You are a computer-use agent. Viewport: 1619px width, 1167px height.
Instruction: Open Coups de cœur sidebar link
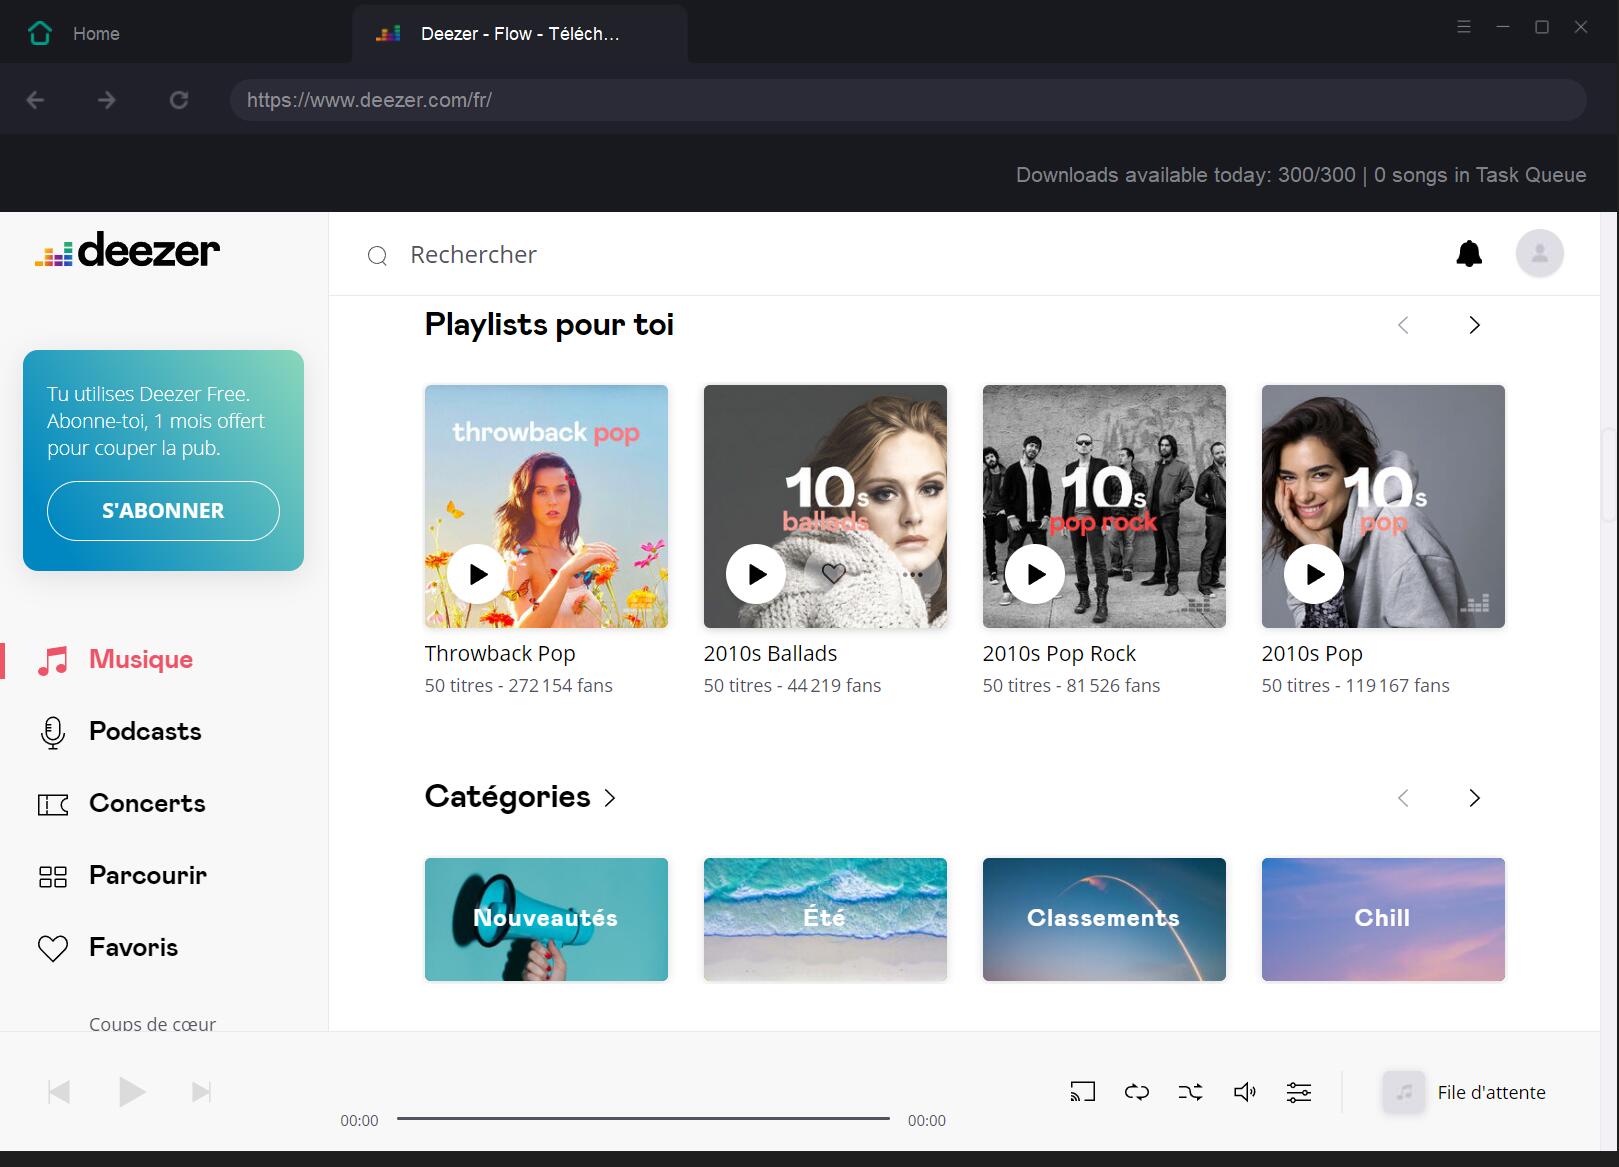[x=152, y=1023]
